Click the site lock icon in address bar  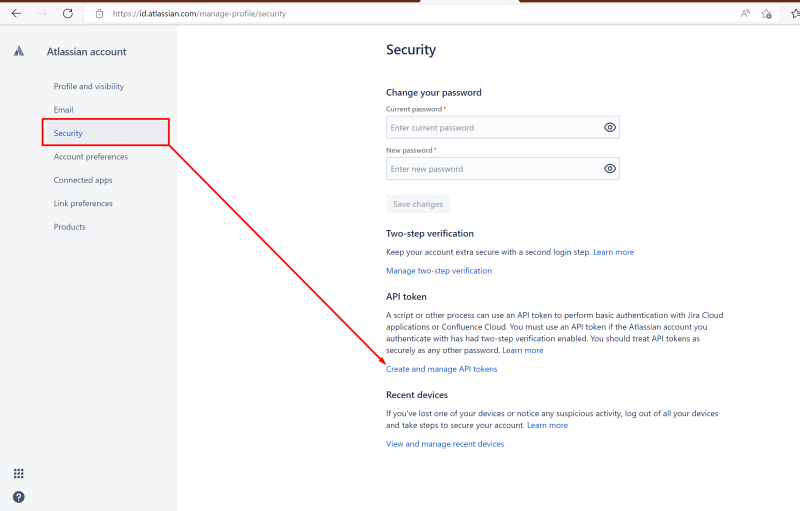99,13
